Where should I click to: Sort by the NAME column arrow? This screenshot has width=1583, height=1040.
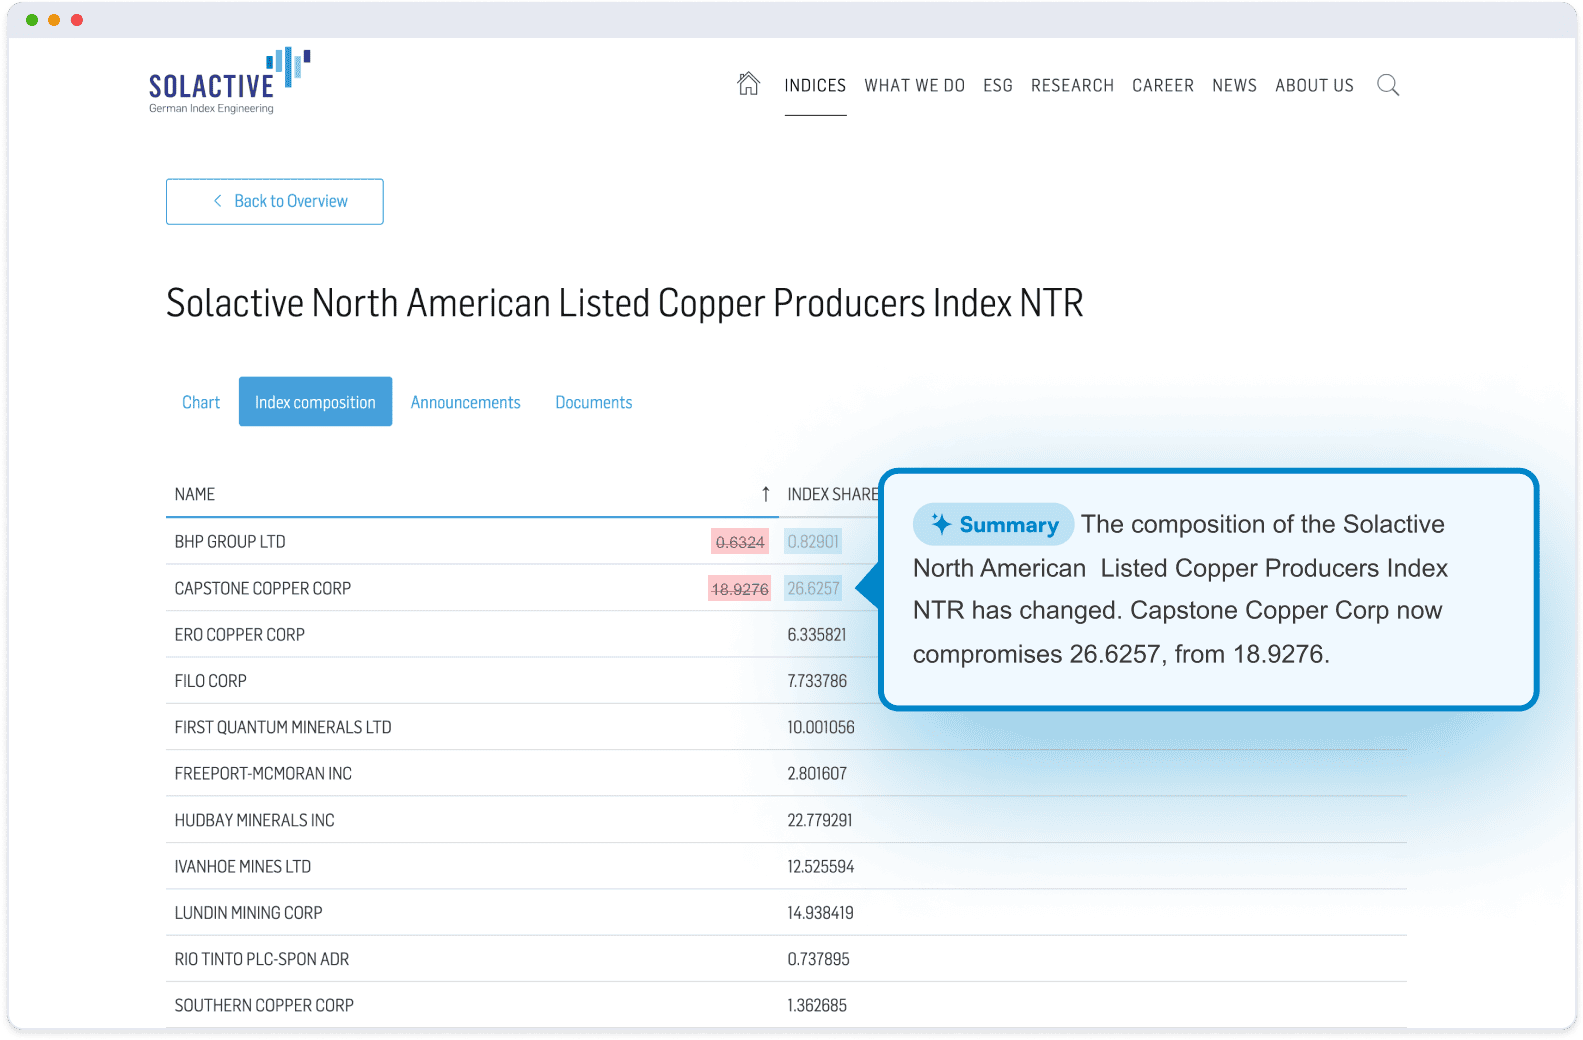tap(765, 494)
